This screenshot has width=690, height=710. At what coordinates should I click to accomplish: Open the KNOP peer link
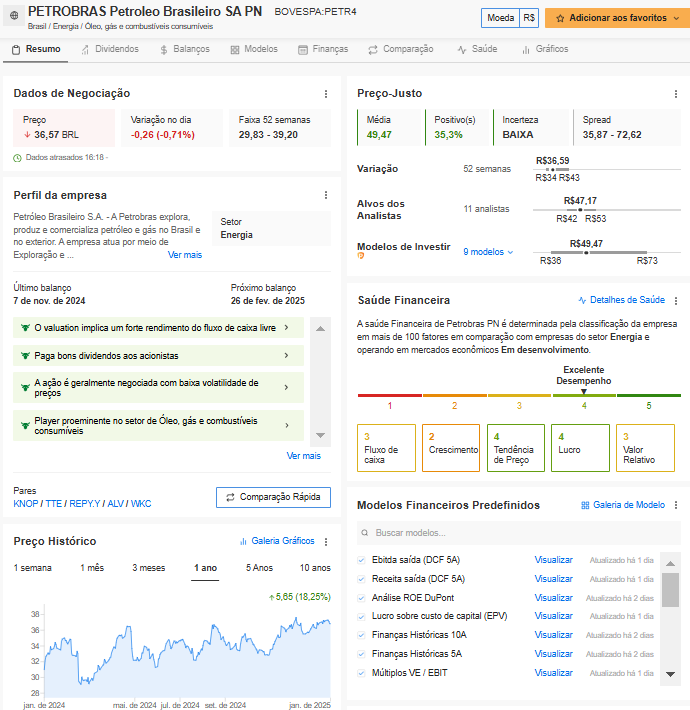pyautogui.click(x=26, y=504)
